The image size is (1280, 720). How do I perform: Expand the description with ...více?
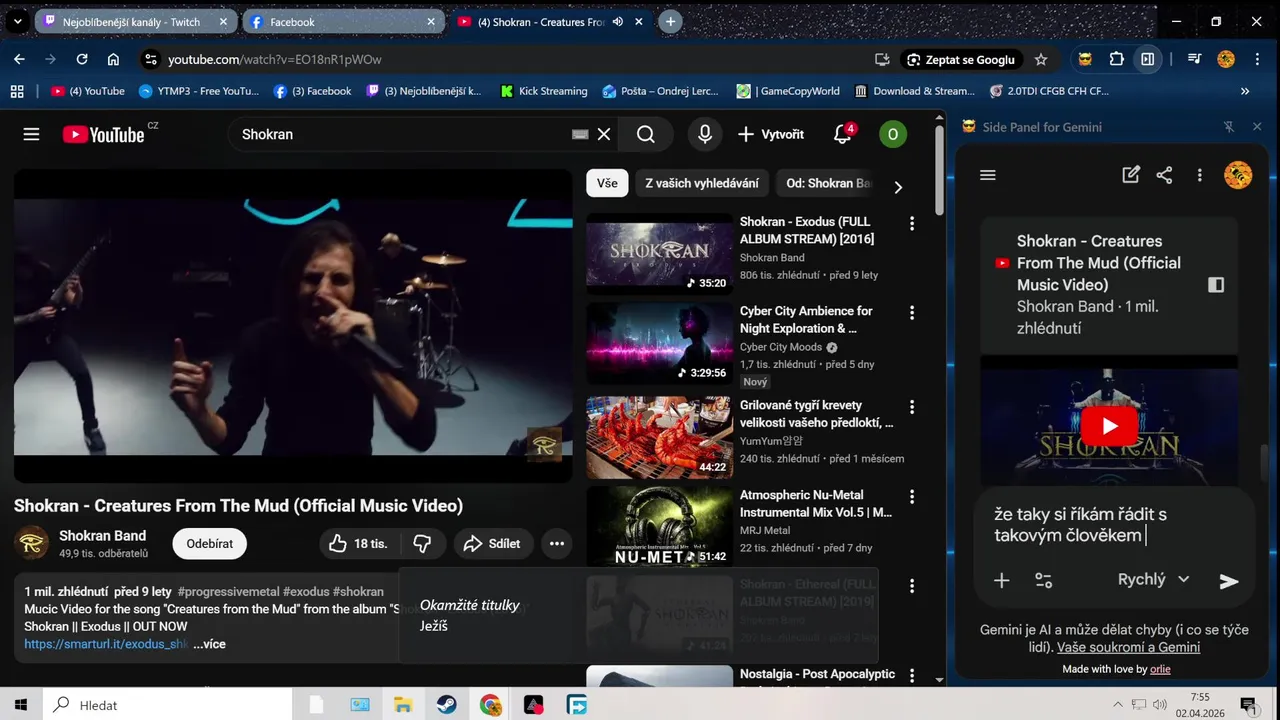[x=210, y=644]
